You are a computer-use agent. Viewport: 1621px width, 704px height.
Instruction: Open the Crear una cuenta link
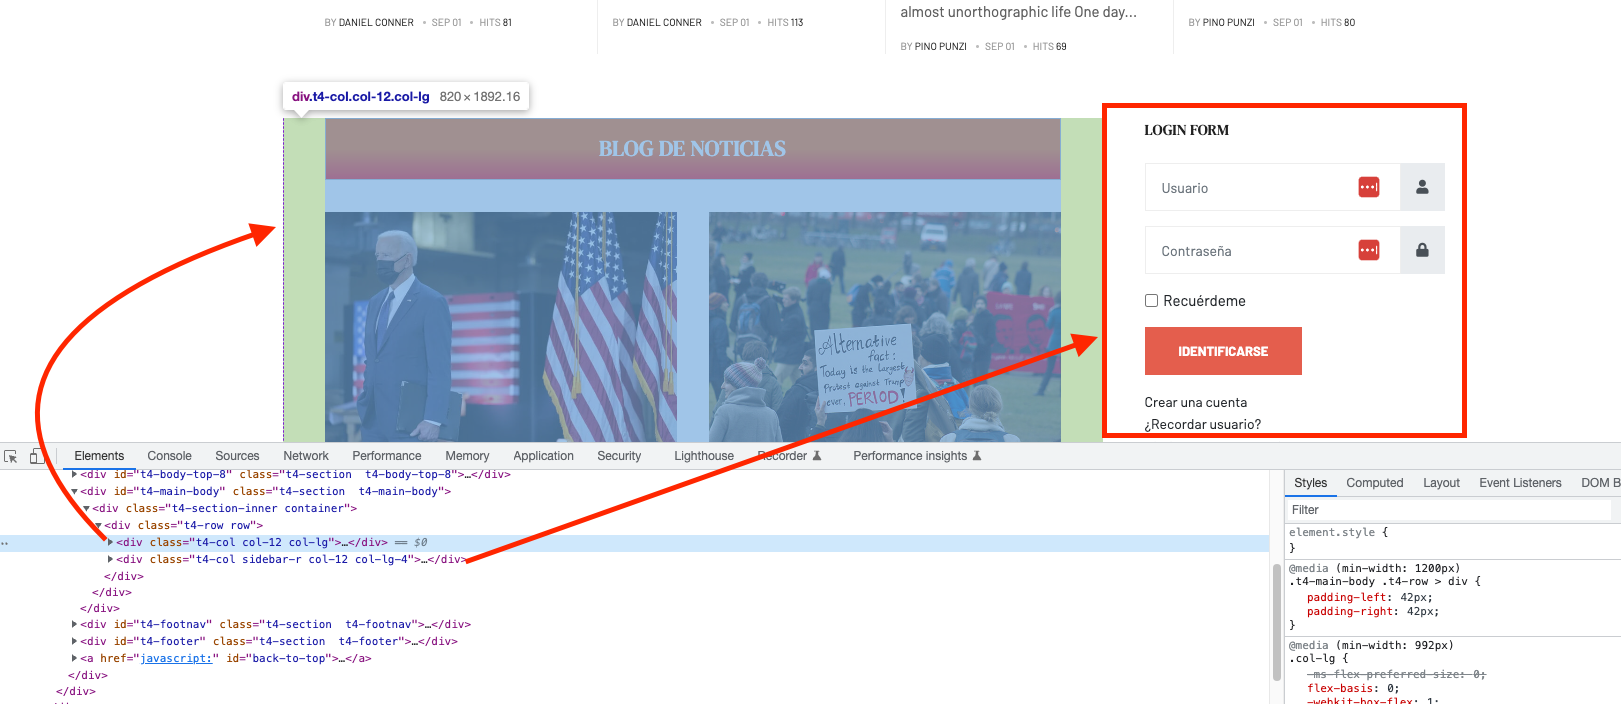1196,402
